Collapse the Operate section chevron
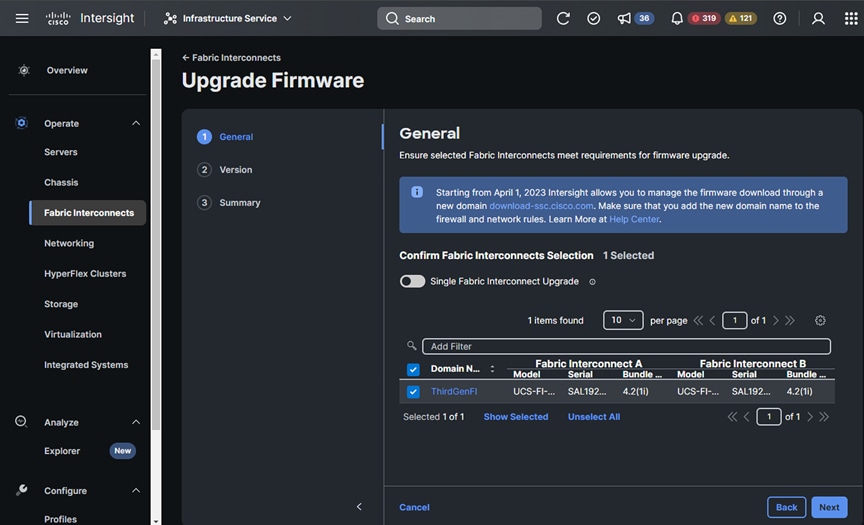 pyautogui.click(x=136, y=123)
